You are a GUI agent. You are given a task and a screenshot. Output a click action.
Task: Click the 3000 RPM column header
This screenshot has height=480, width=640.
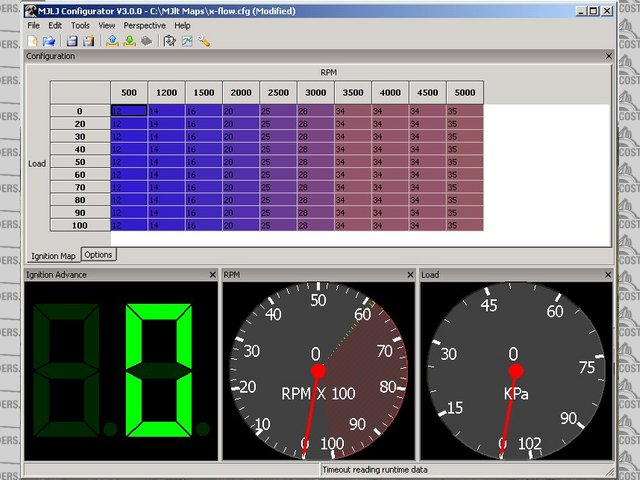tap(316, 93)
